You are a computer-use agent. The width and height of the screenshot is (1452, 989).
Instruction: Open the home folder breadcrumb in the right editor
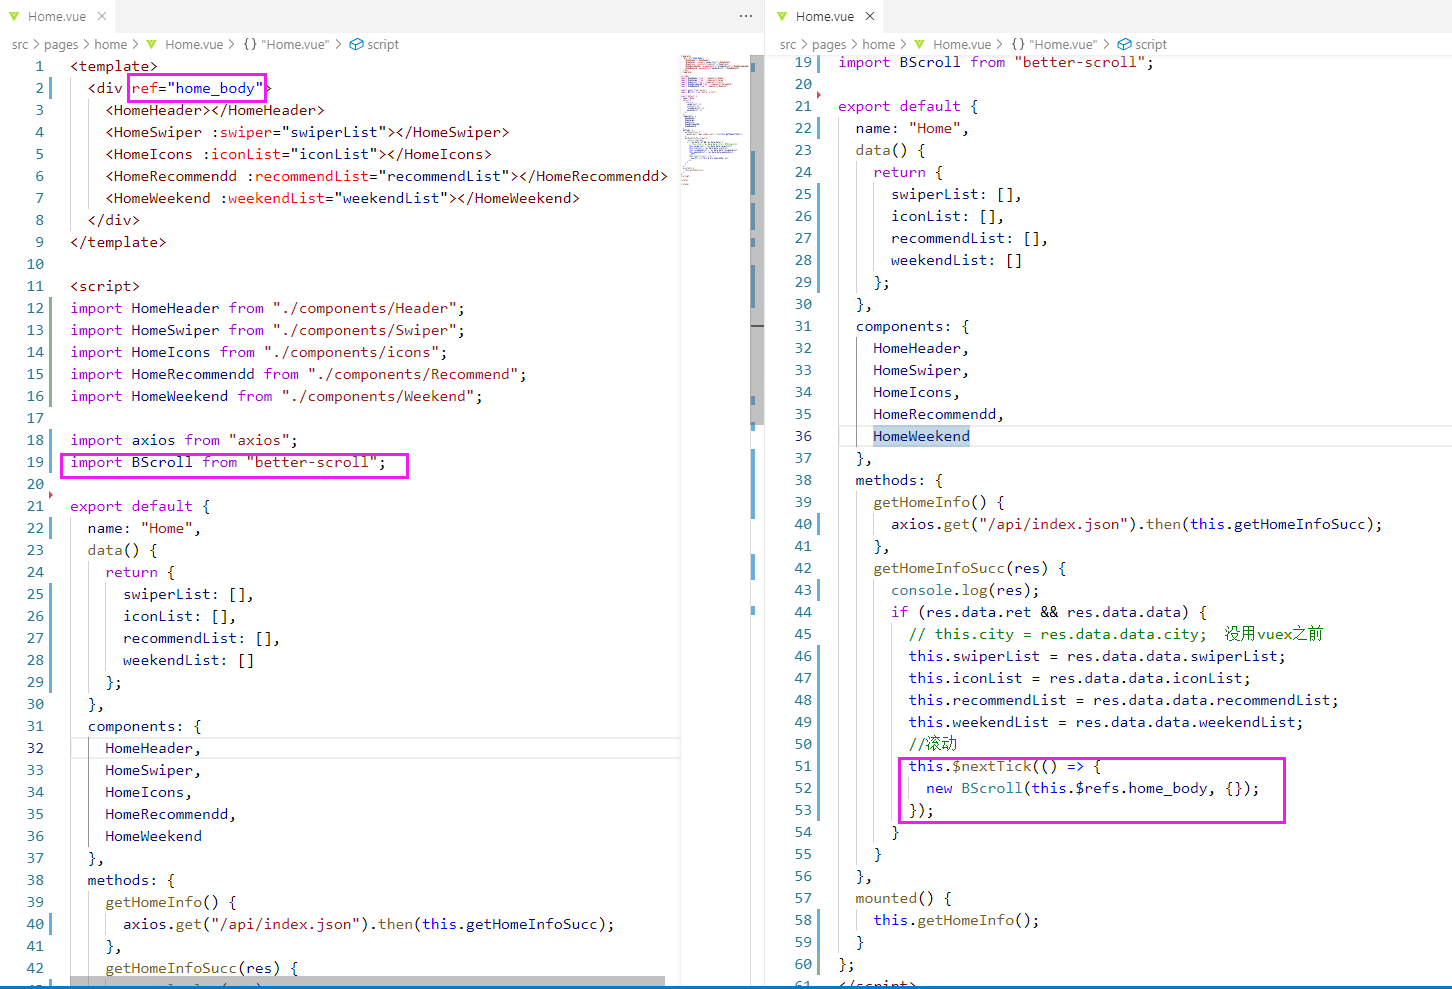879,44
